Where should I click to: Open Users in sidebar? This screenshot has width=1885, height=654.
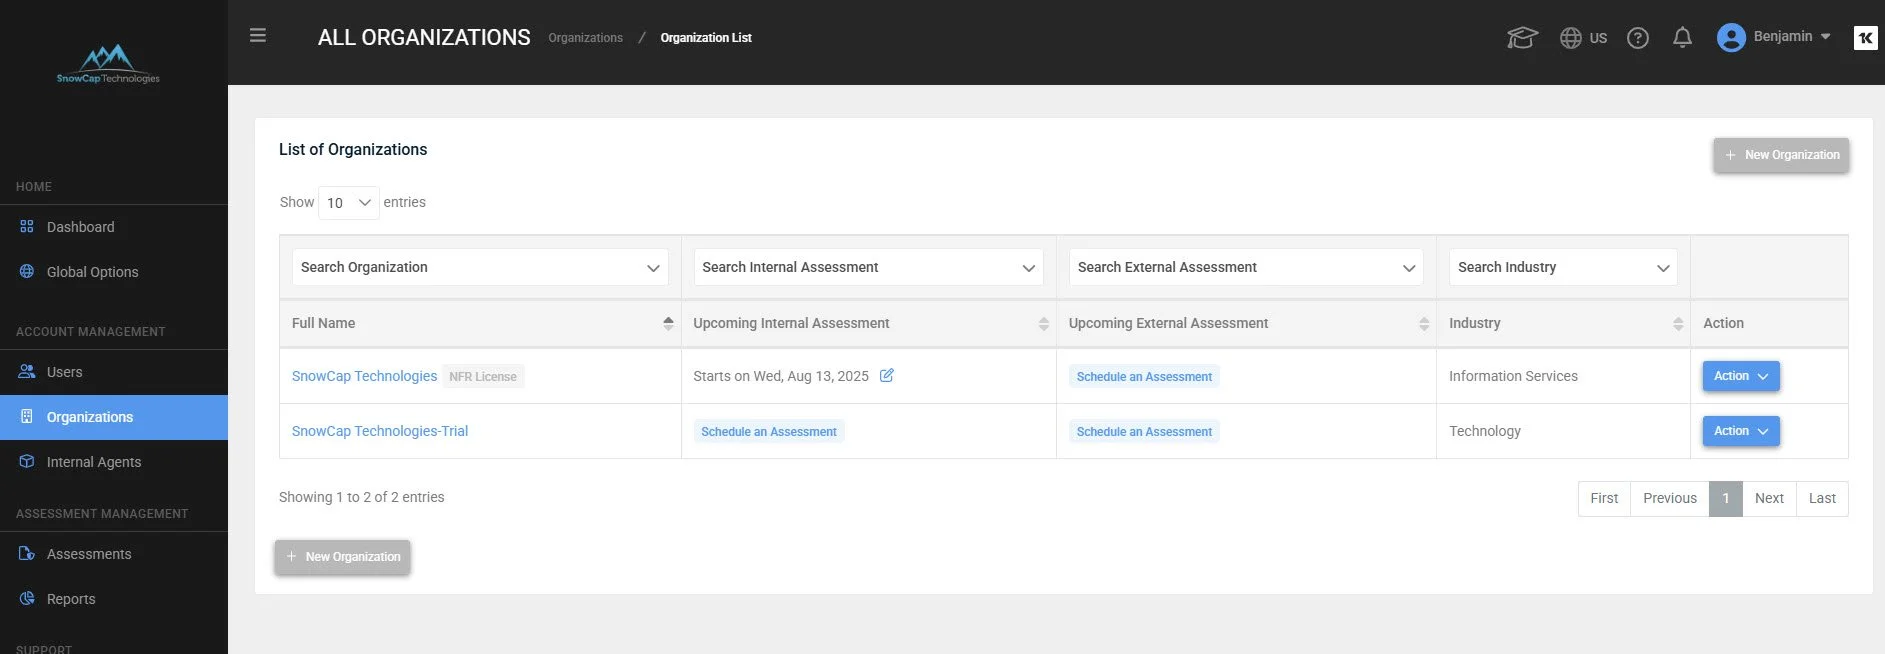pyautogui.click(x=114, y=372)
